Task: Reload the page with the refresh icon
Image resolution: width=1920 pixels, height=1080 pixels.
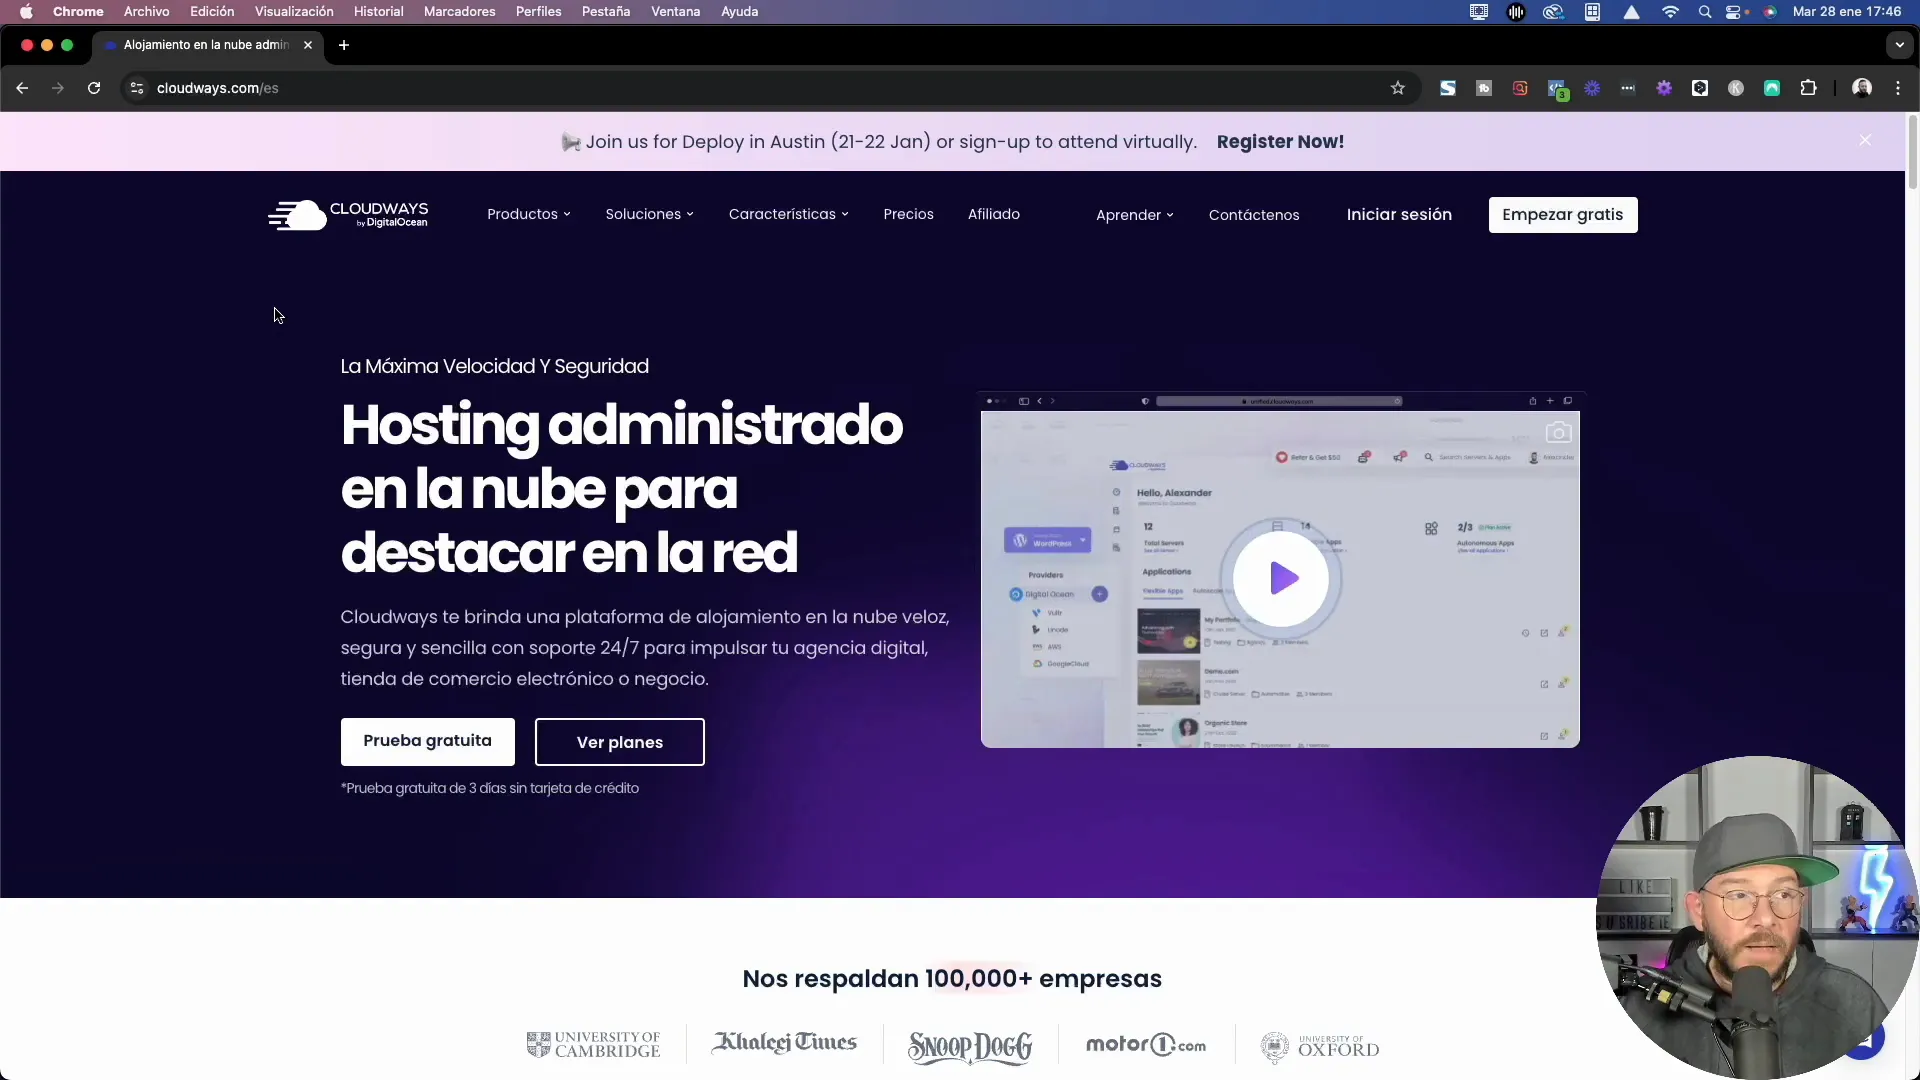Action: click(94, 88)
